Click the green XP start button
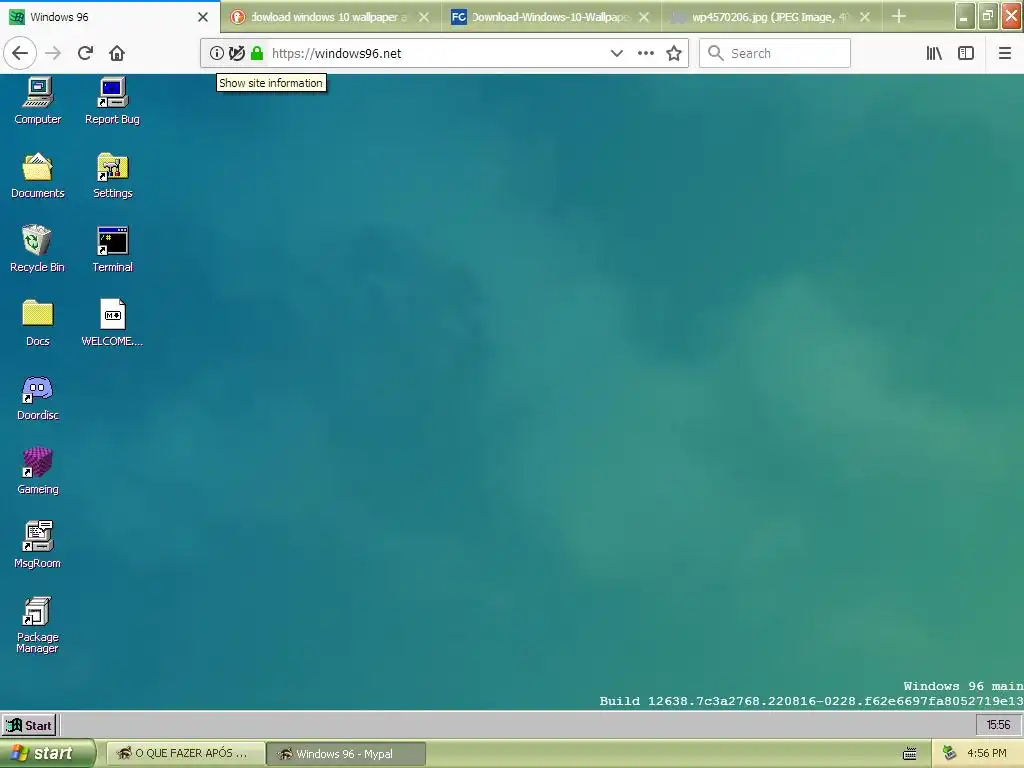Screen dimensions: 1024x768 click(x=47, y=754)
